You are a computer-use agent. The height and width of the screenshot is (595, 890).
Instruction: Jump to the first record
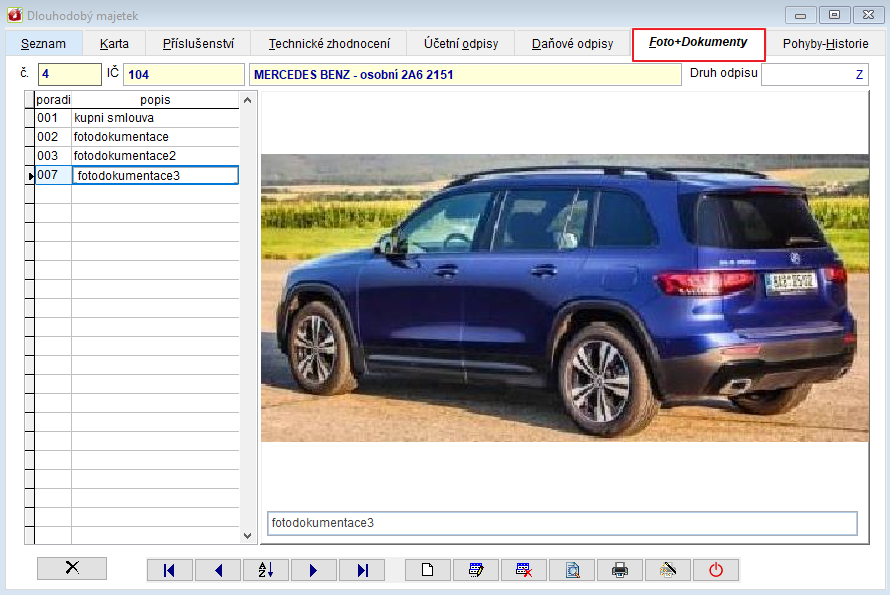[169, 570]
